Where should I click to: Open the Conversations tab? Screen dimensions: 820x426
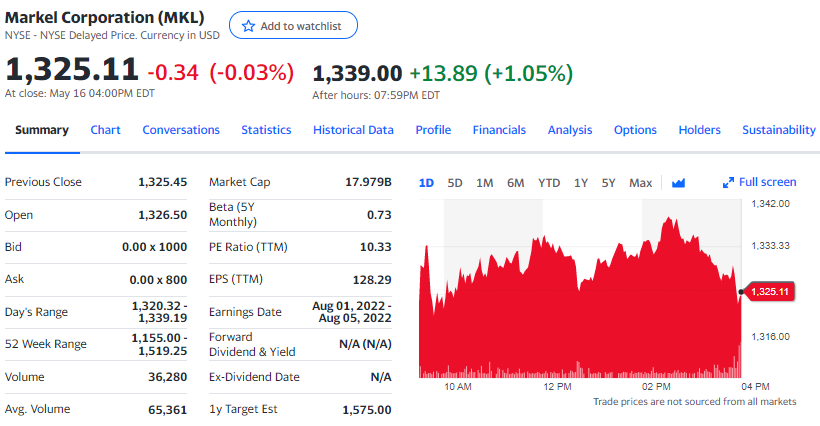click(181, 130)
